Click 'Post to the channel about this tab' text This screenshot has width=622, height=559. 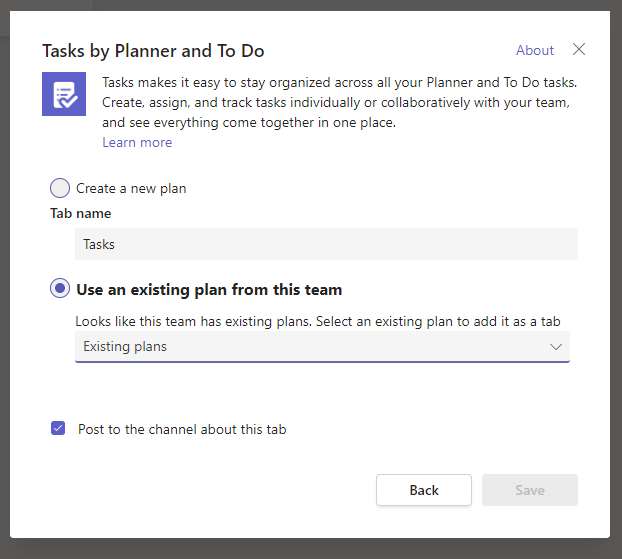(x=182, y=429)
